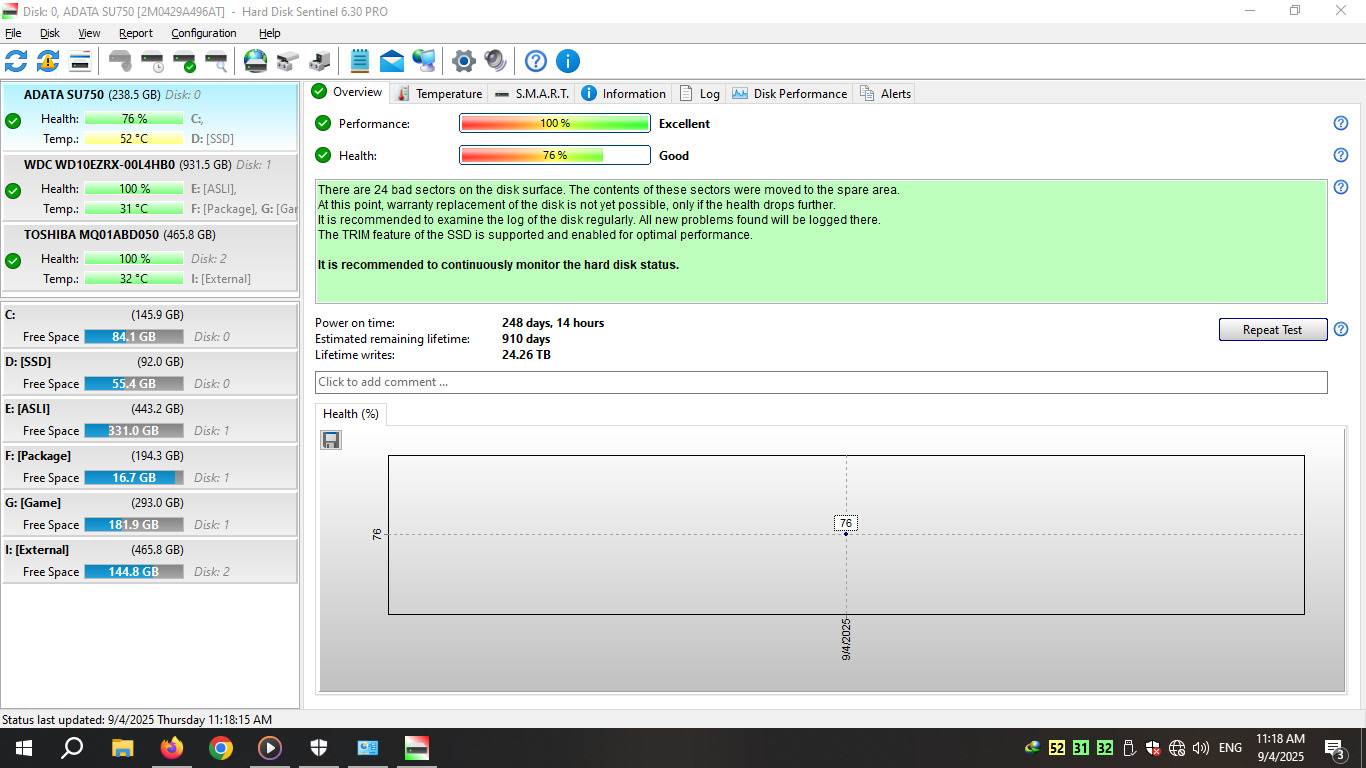Image resolution: width=1366 pixels, height=768 pixels.
Task: Switch to the S.M.A.R.T. tab
Action: pos(533,93)
